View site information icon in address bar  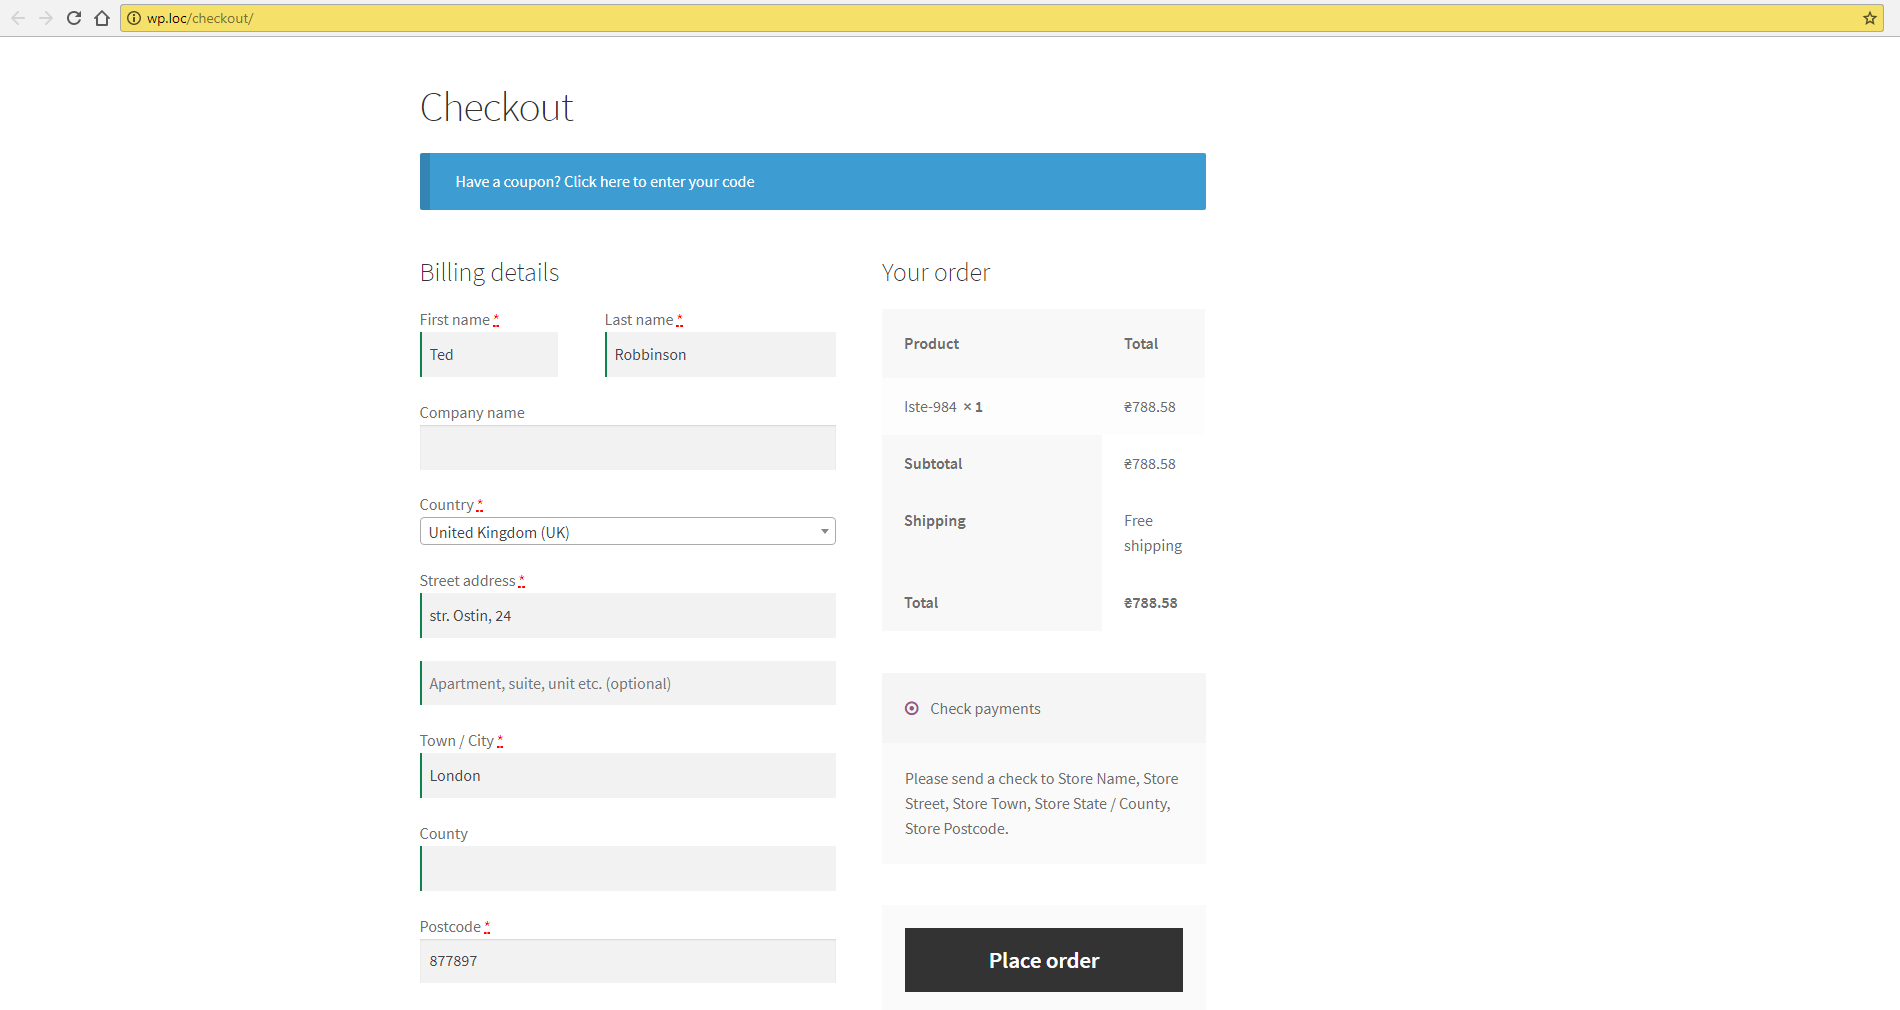pos(134,18)
